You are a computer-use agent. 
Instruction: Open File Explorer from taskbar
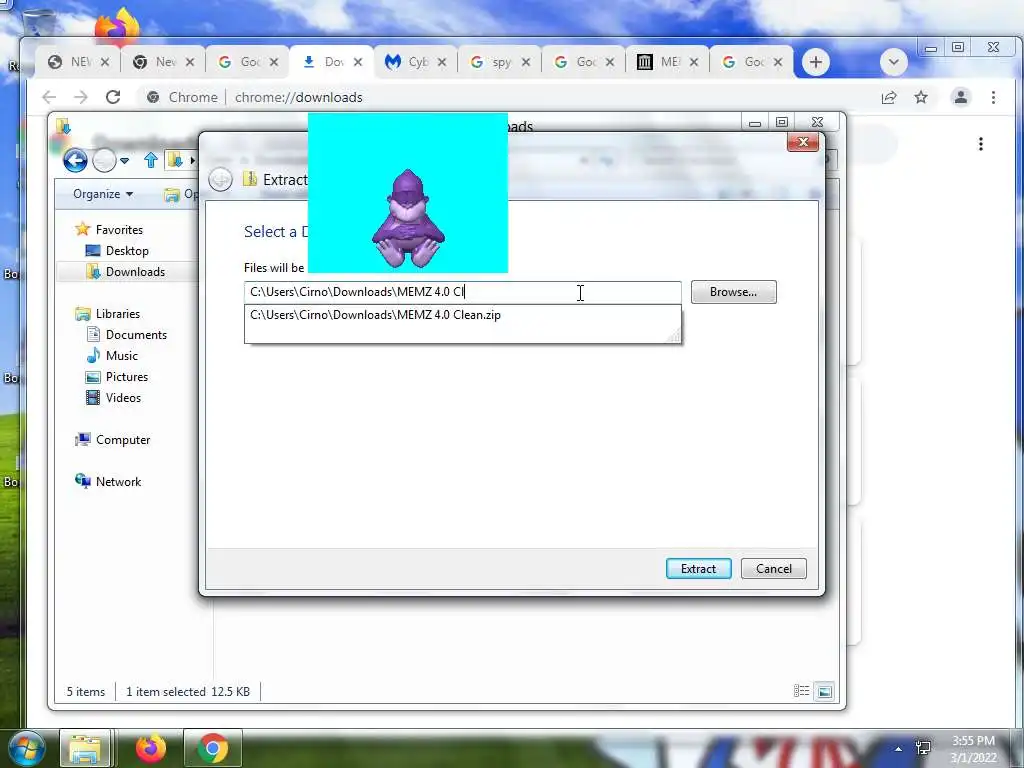coord(85,748)
